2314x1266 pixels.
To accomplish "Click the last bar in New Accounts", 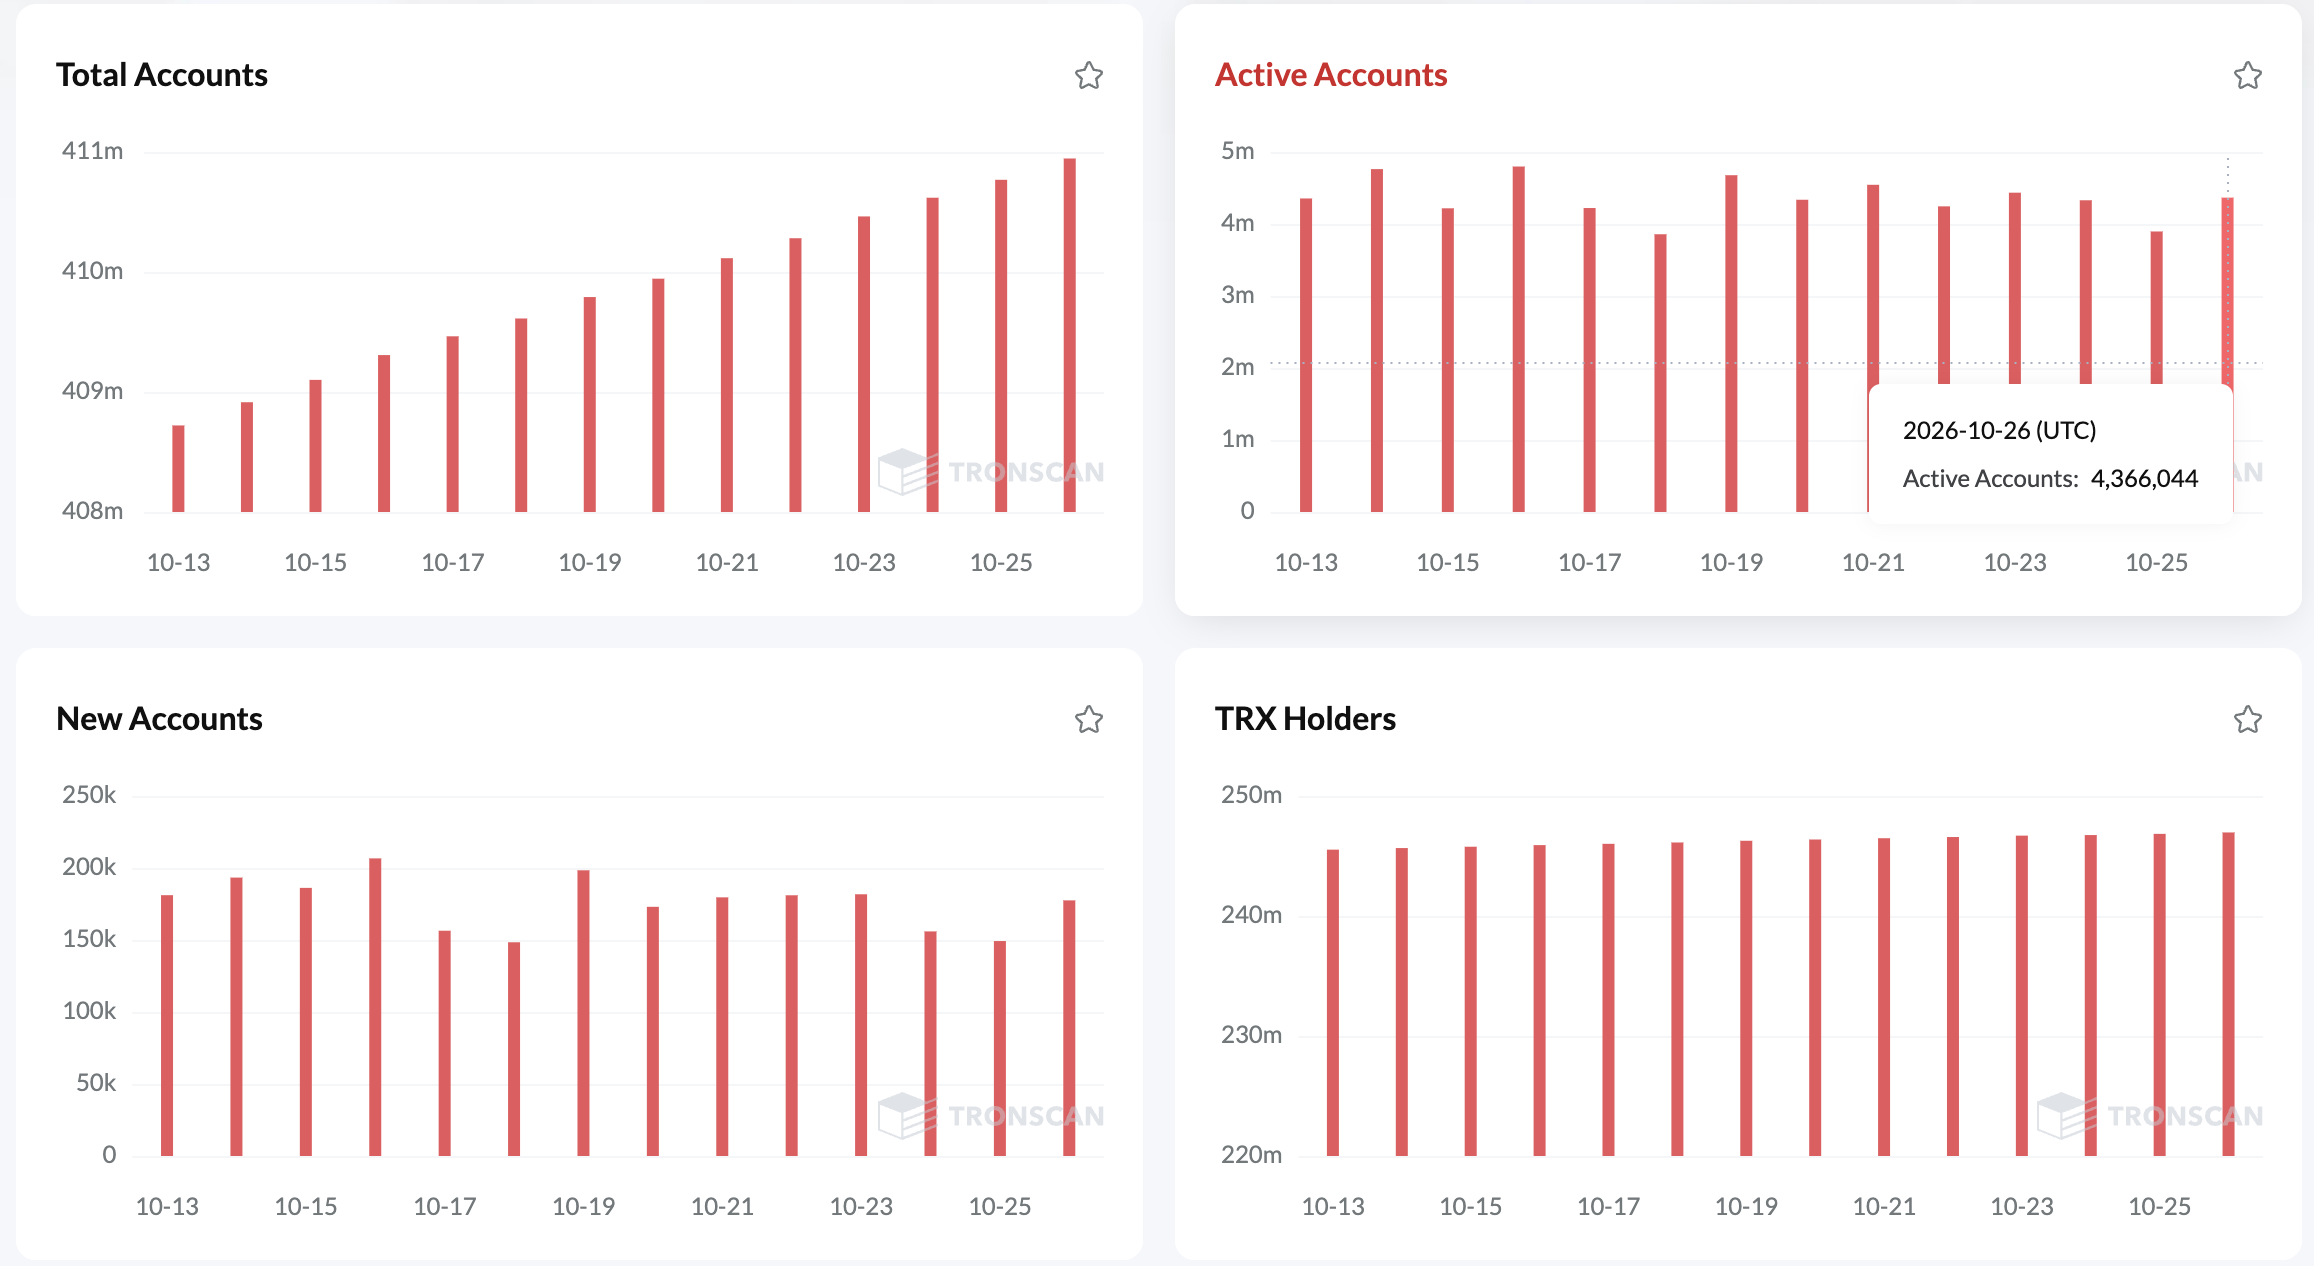I will [1069, 1028].
